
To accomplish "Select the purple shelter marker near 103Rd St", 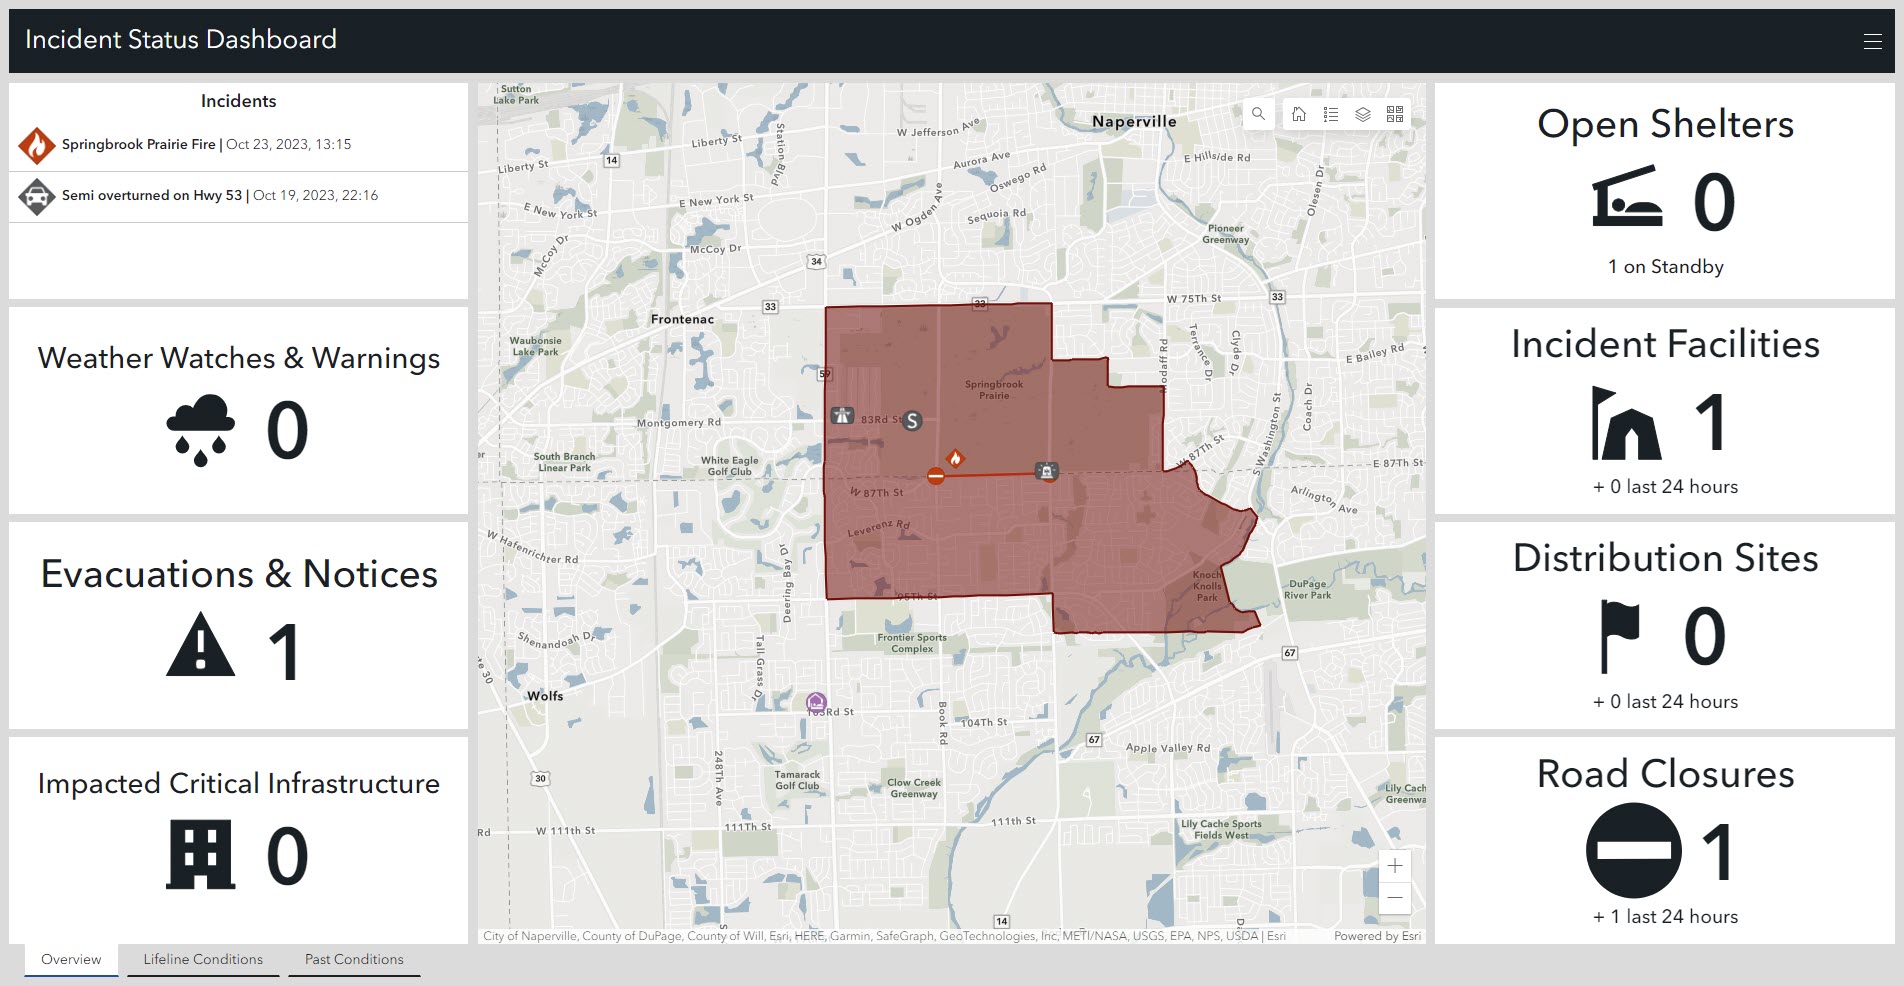I will tap(815, 703).
